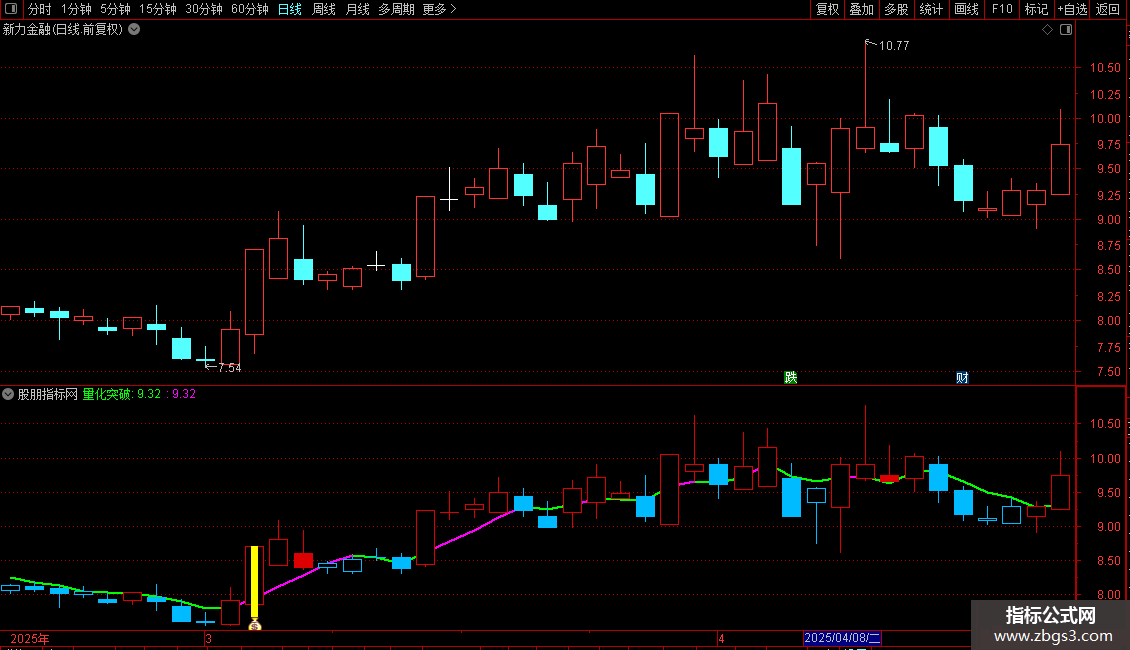The height and width of the screenshot is (650, 1130).
Task: Open the 新力金融 chart options dropdown
Action: coord(134,30)
